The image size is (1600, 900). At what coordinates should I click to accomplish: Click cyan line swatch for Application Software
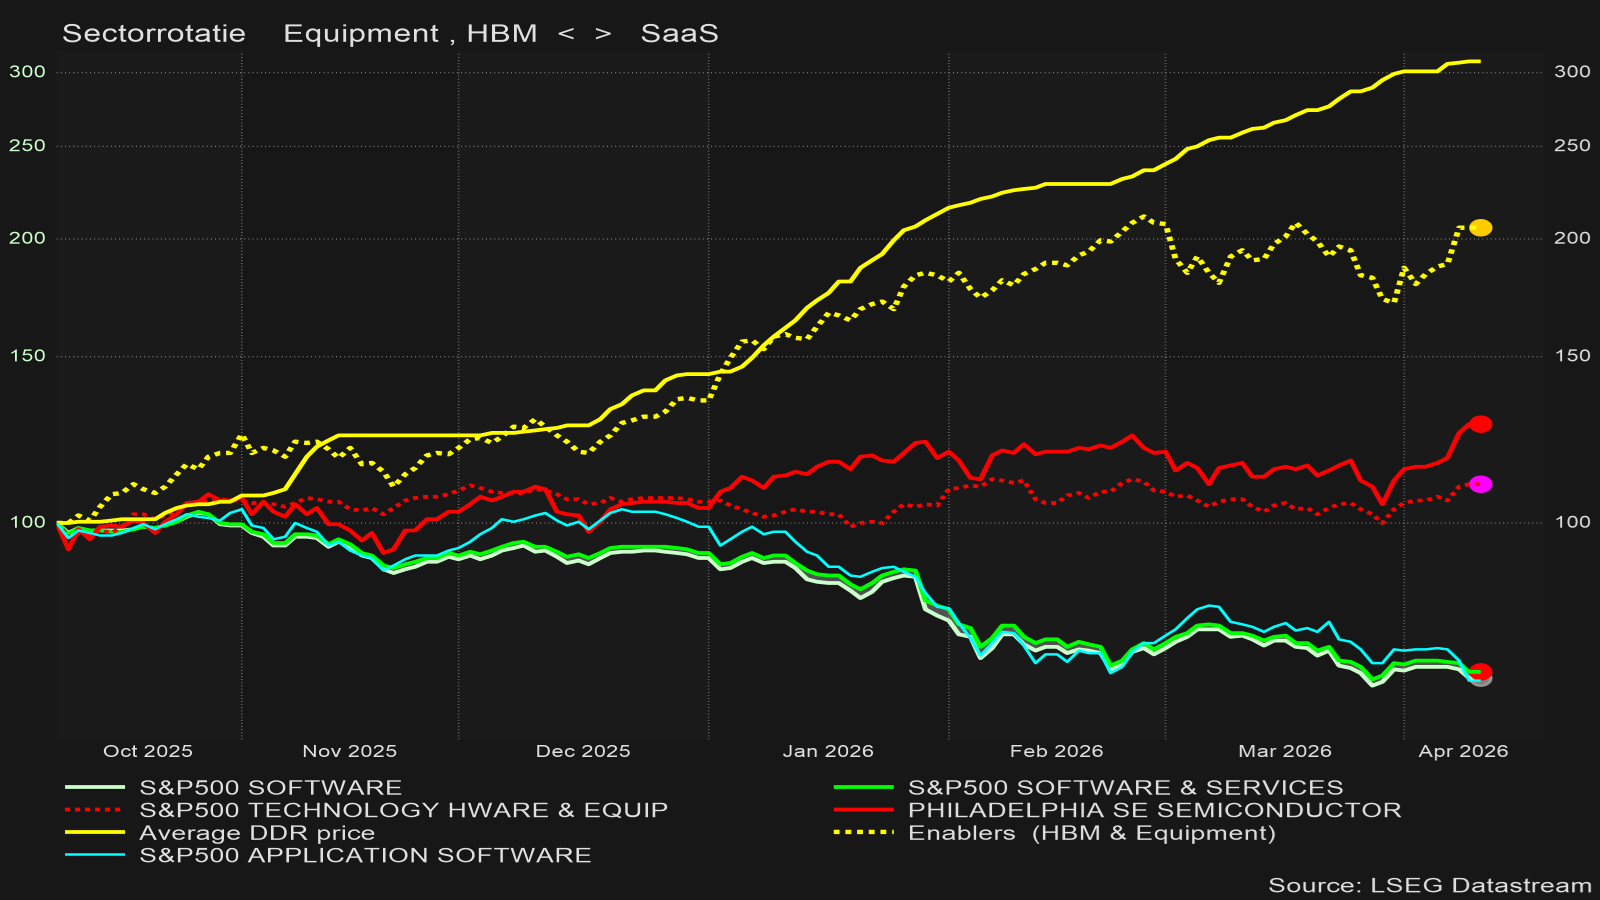[95, 855]
